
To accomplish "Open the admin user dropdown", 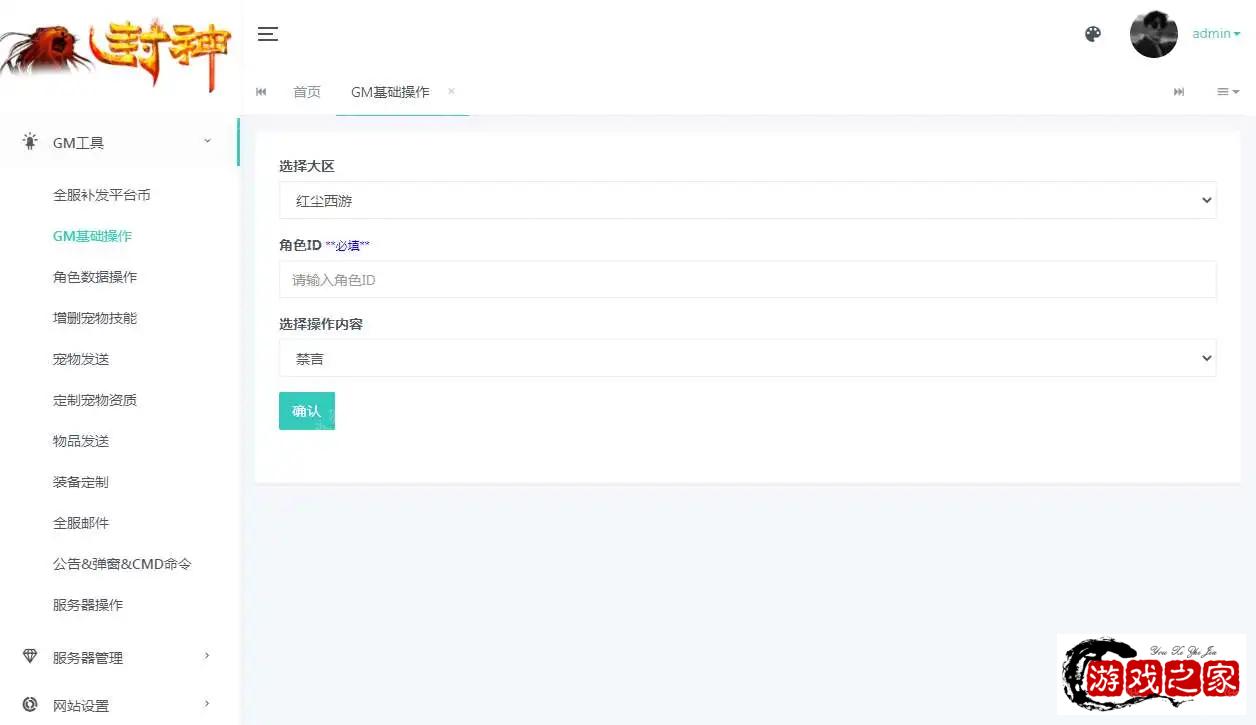I will click(1216, 34).
